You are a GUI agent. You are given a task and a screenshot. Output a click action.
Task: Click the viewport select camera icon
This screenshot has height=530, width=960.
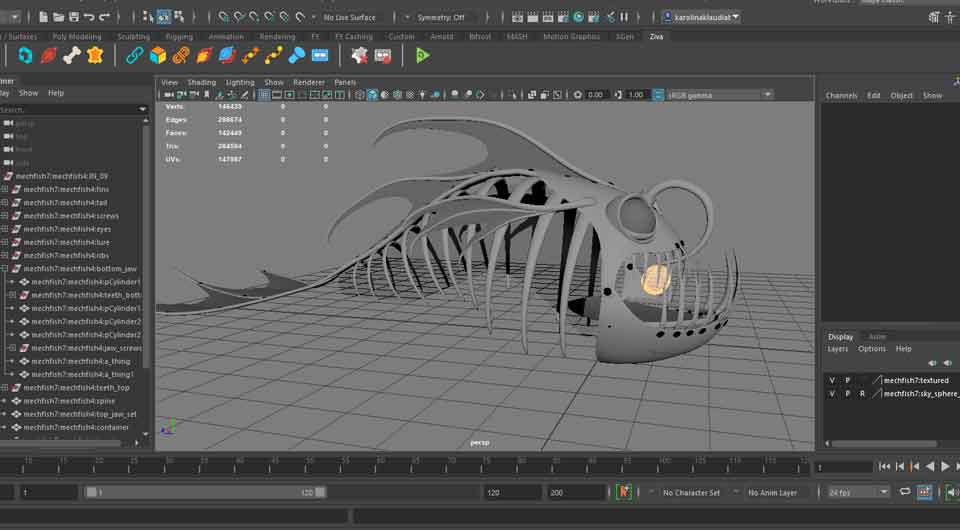click(169, 95)
